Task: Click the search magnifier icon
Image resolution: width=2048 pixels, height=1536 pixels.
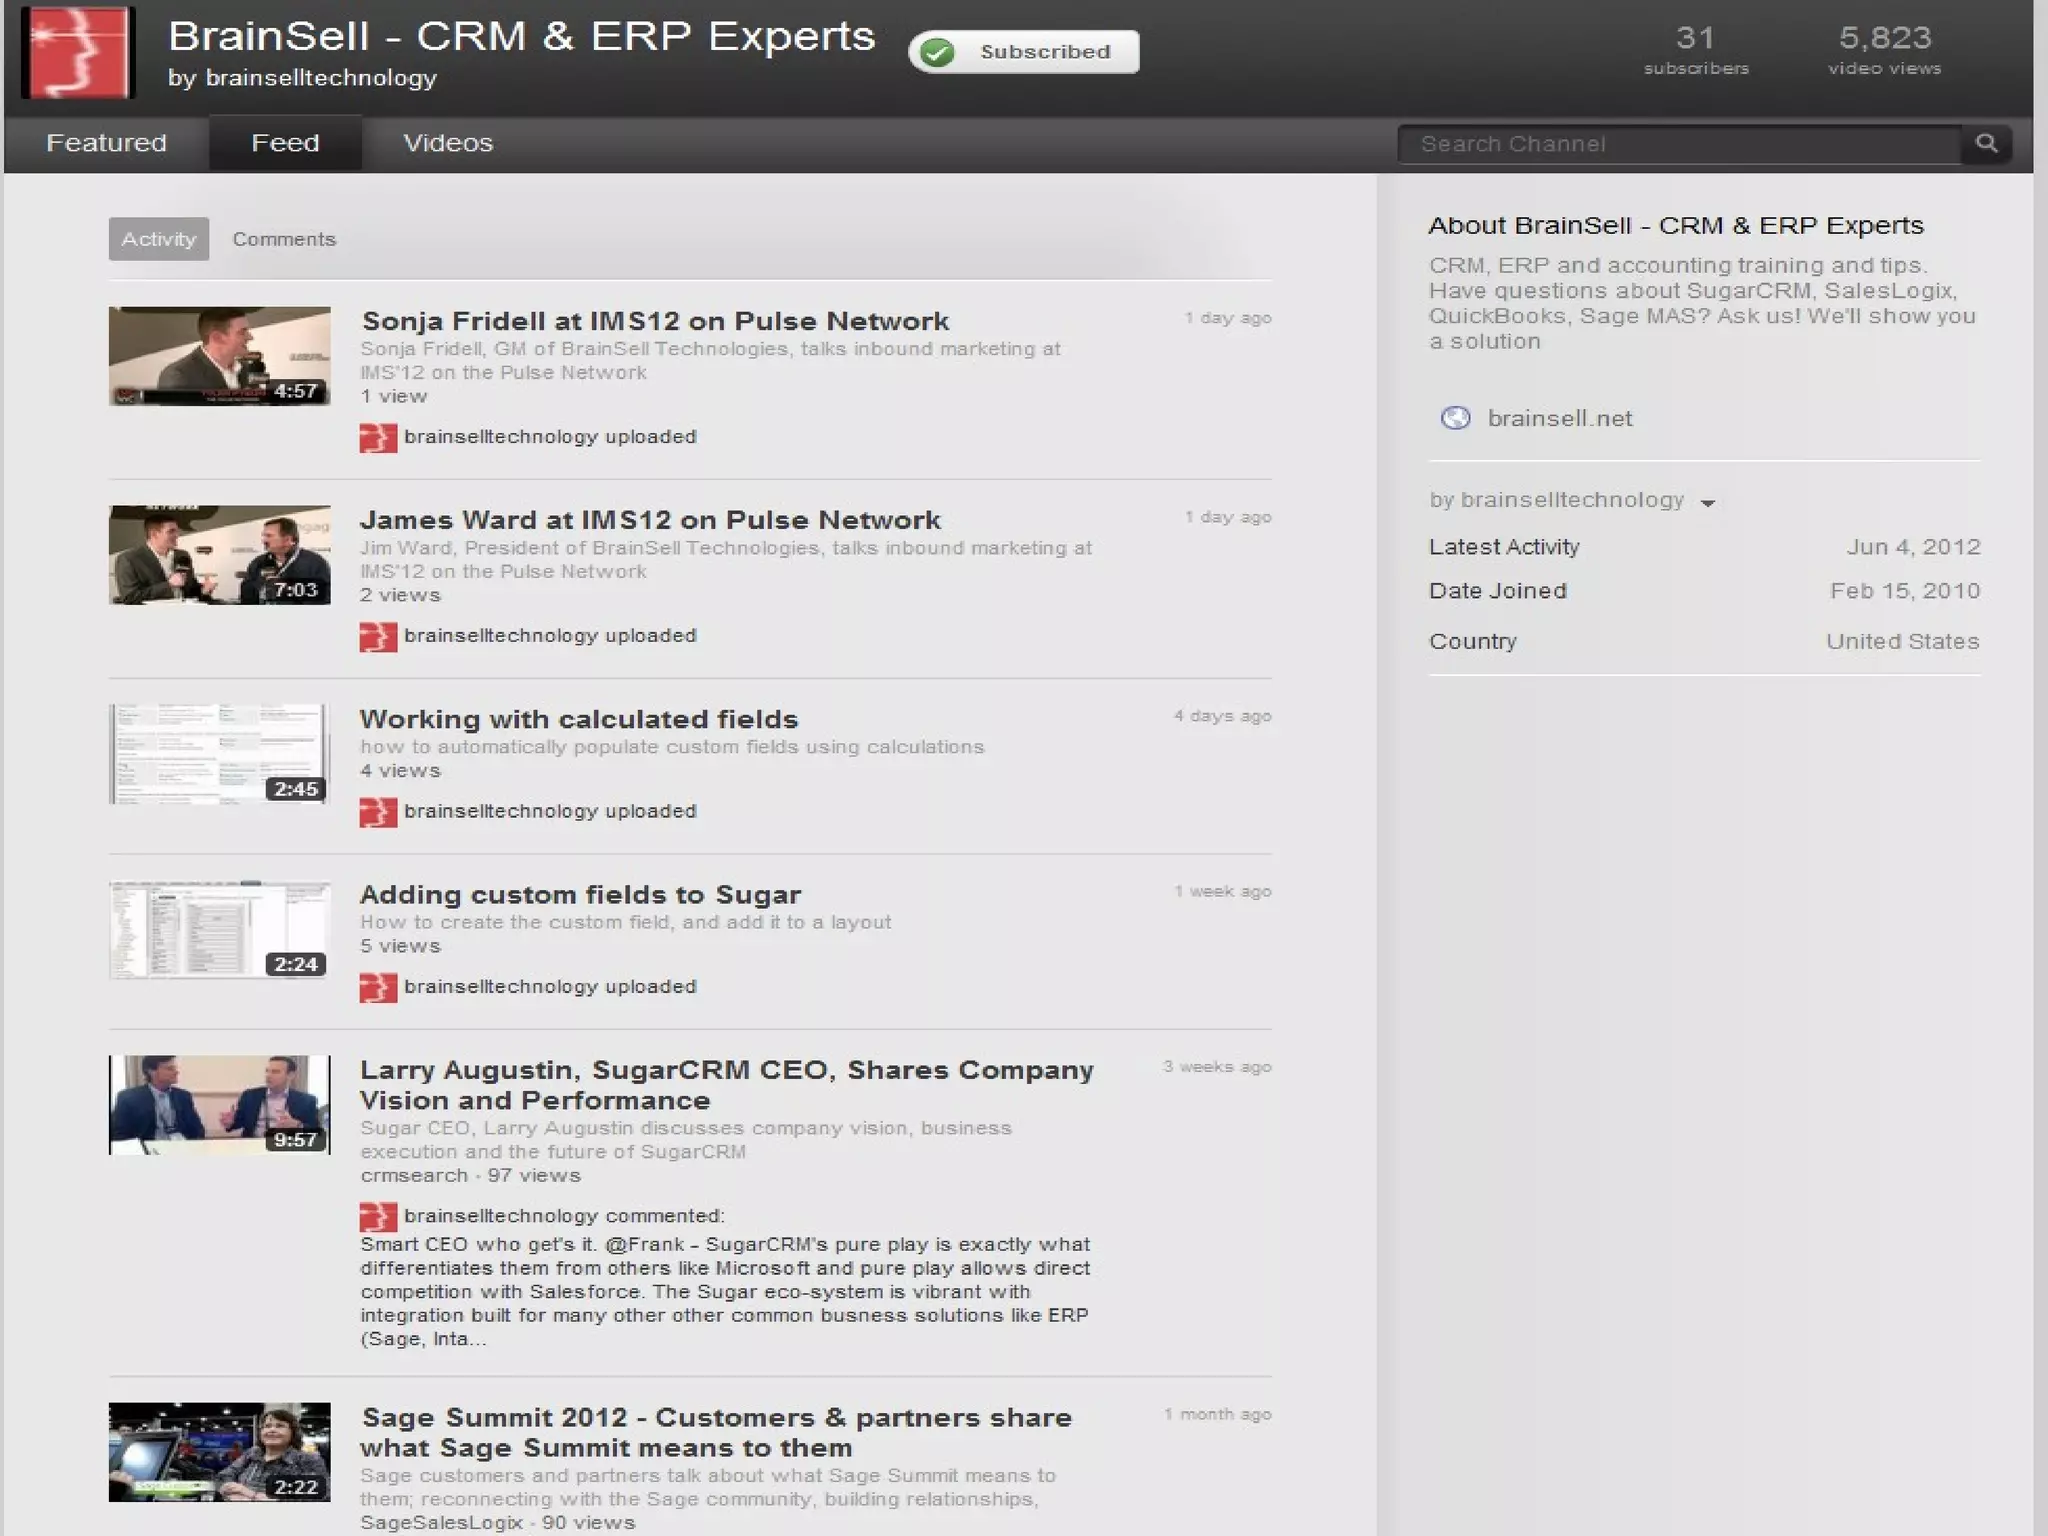Action: (x=1986, y=144)
